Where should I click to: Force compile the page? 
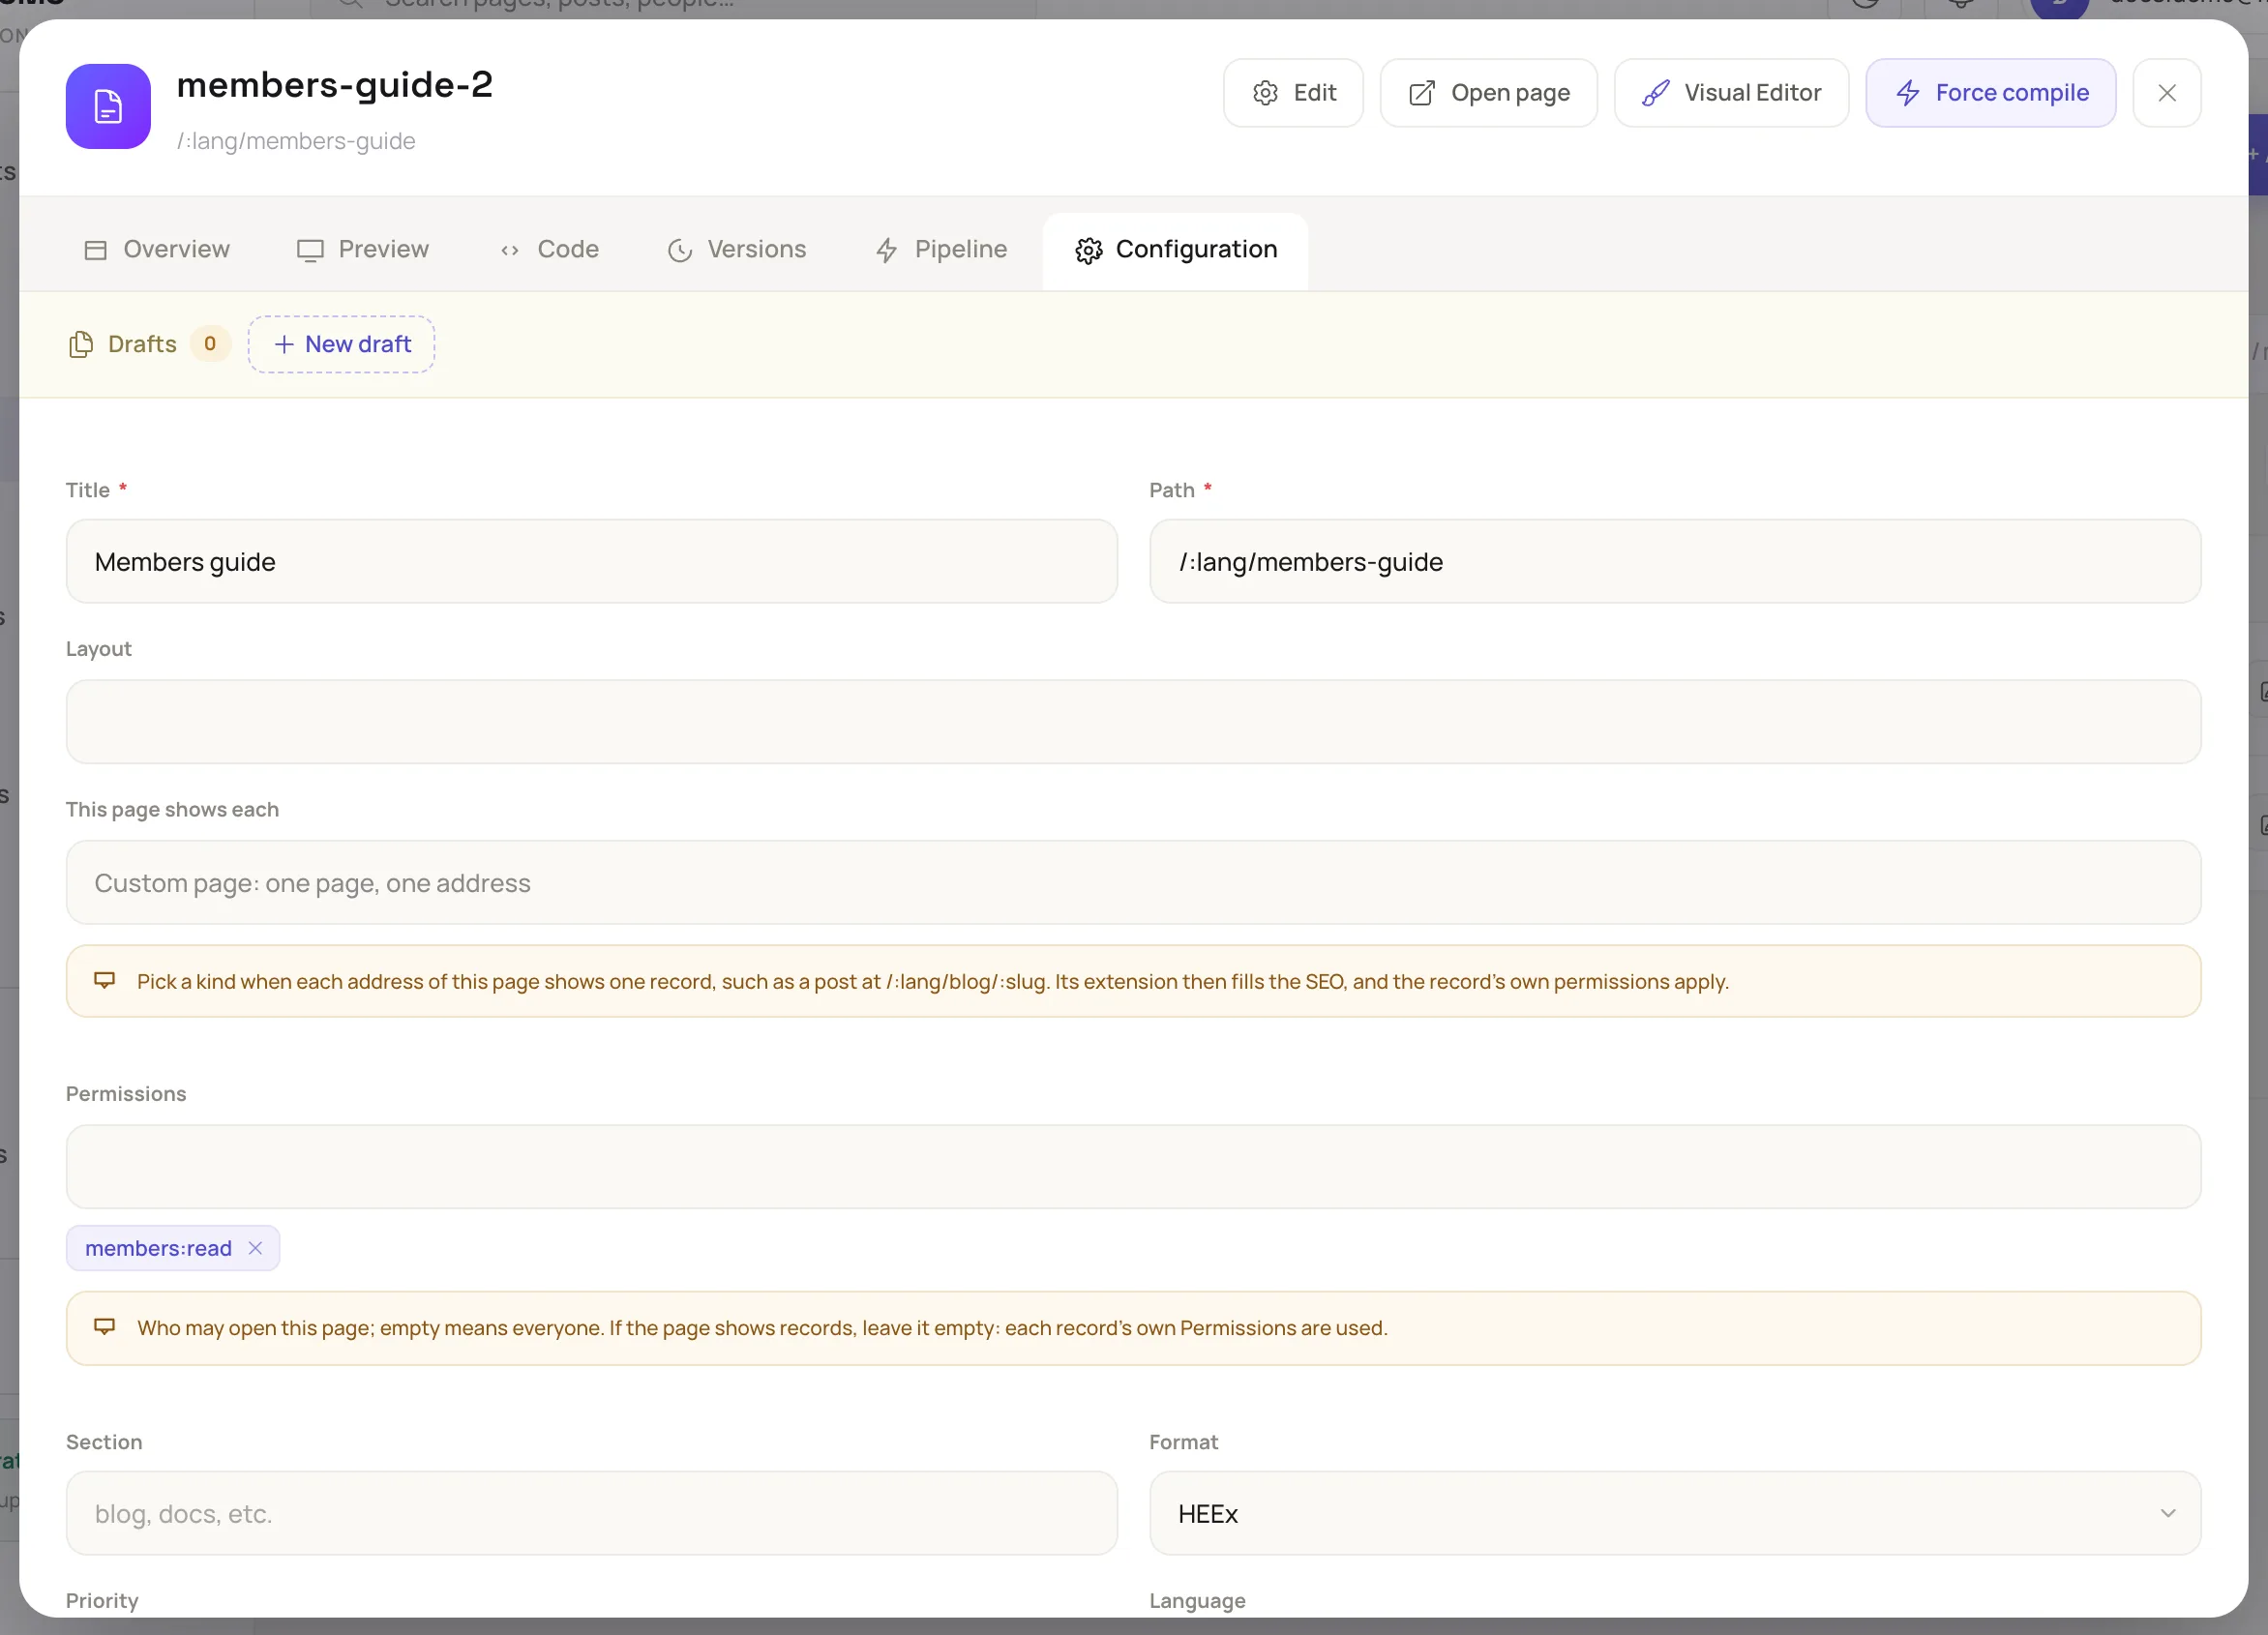(x=1990, y=93)
